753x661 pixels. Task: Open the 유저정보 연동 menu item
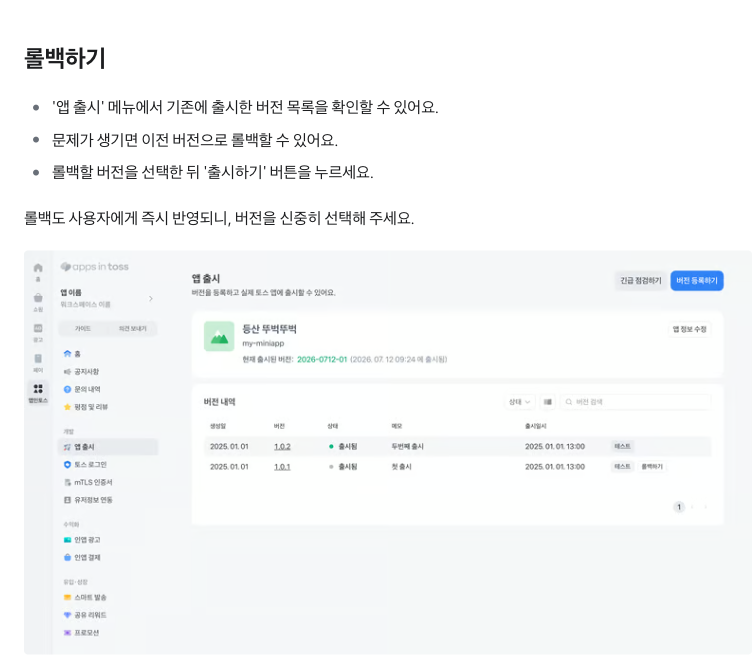point(93,500)
